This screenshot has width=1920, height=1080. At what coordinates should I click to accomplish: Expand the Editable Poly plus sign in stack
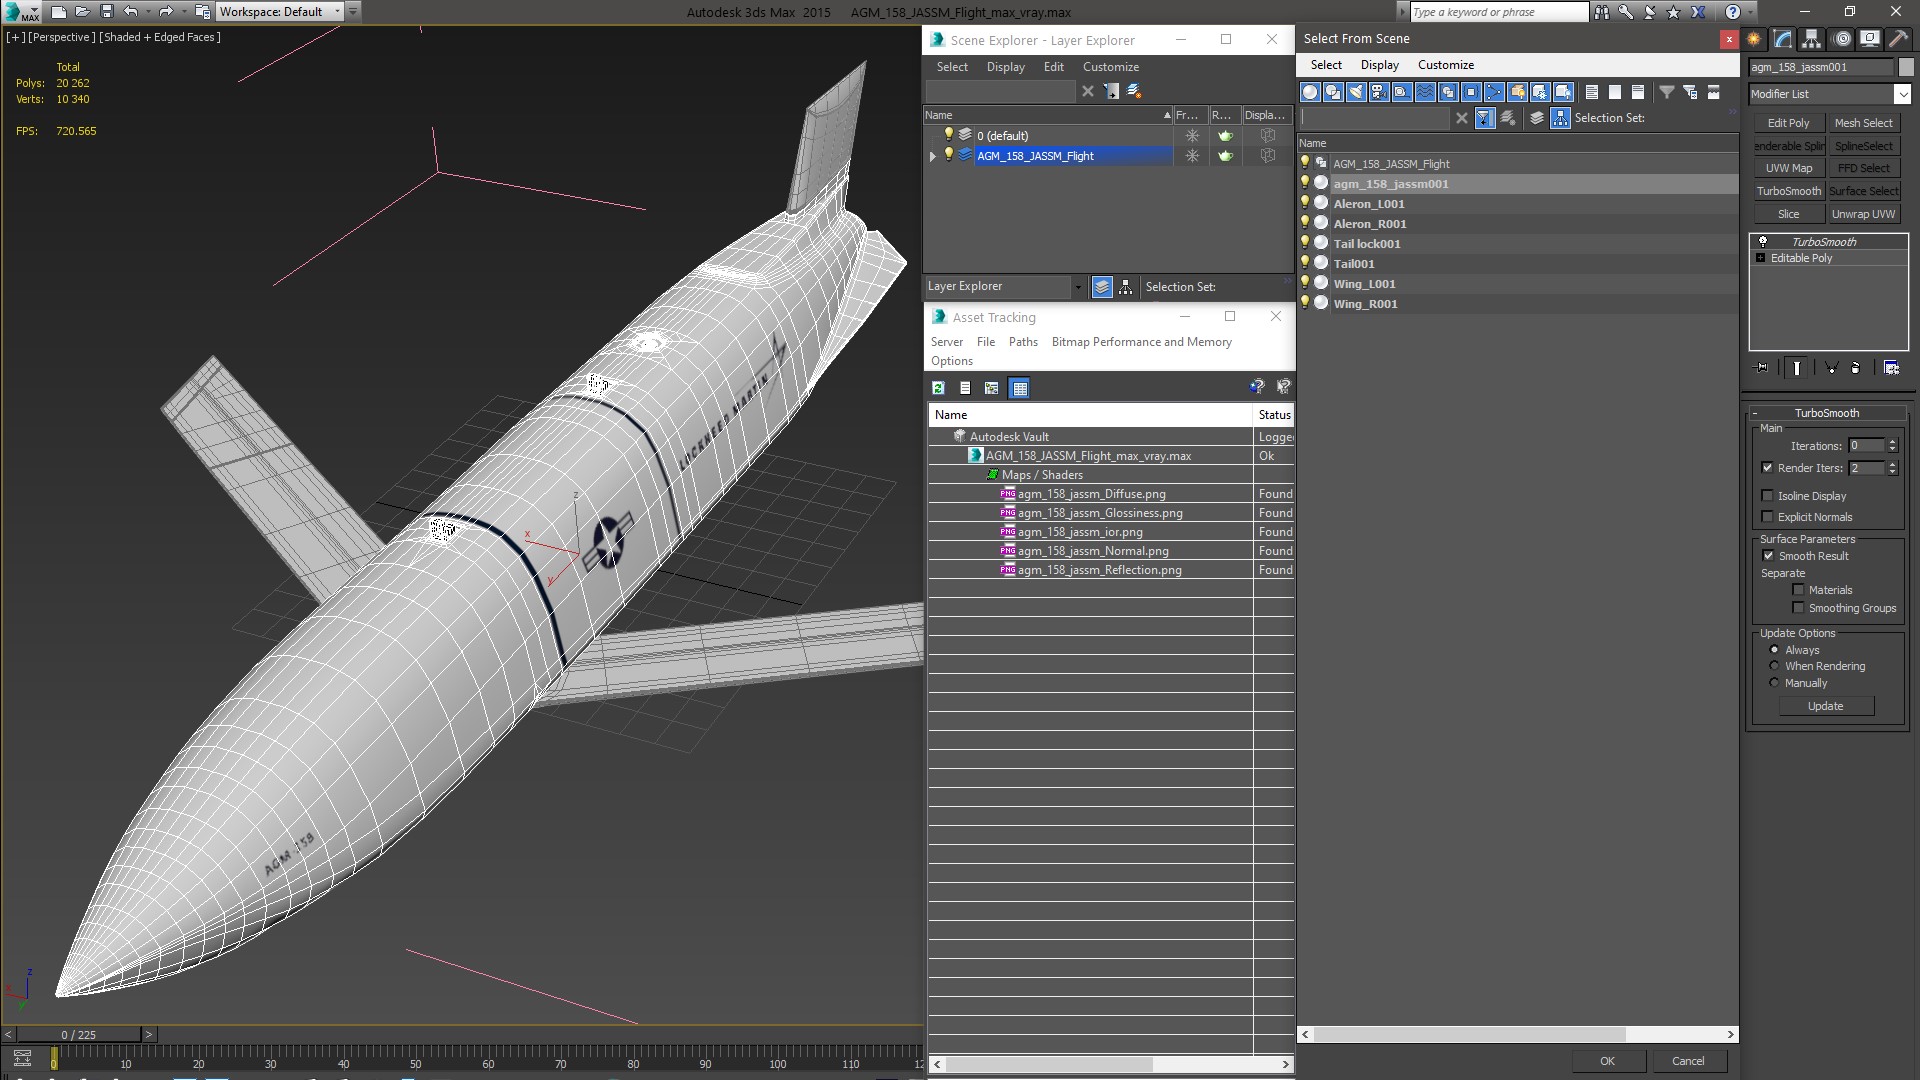[1761, 258]
